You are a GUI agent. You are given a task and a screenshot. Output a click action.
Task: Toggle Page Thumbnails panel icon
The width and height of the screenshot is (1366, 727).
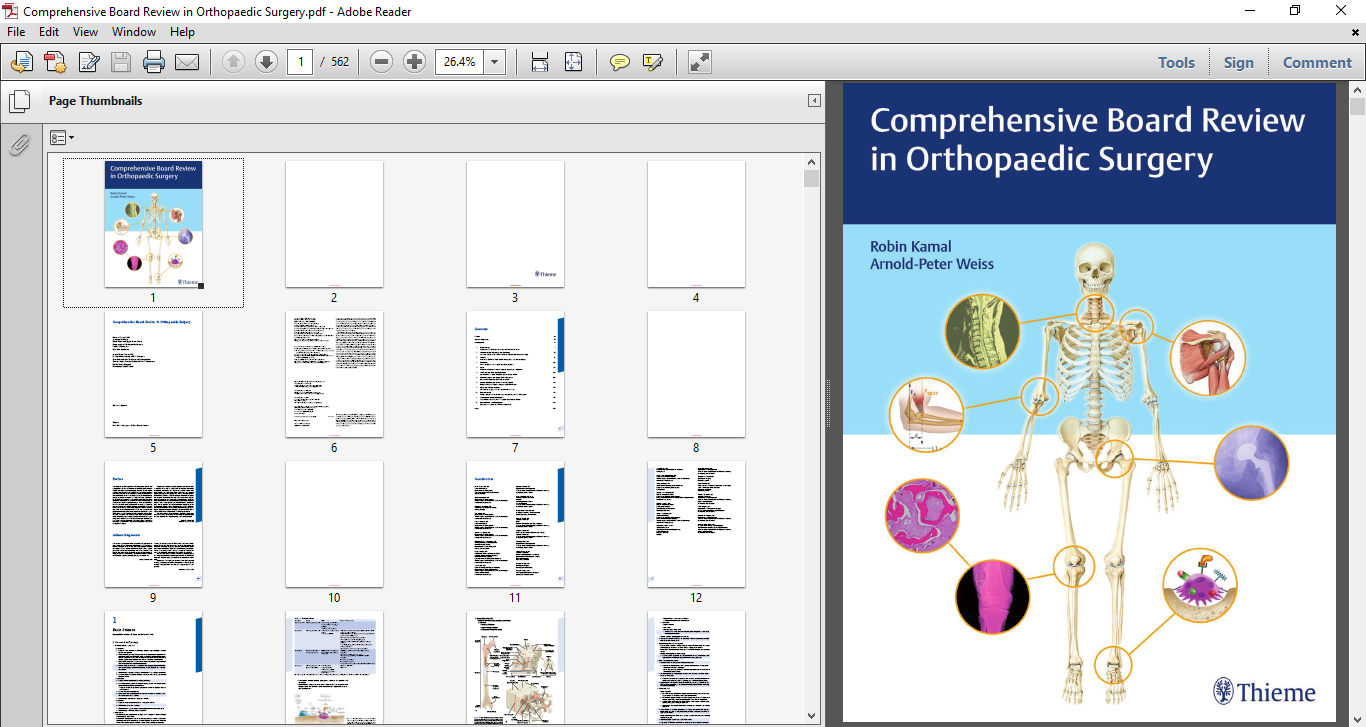coord(19,101)
